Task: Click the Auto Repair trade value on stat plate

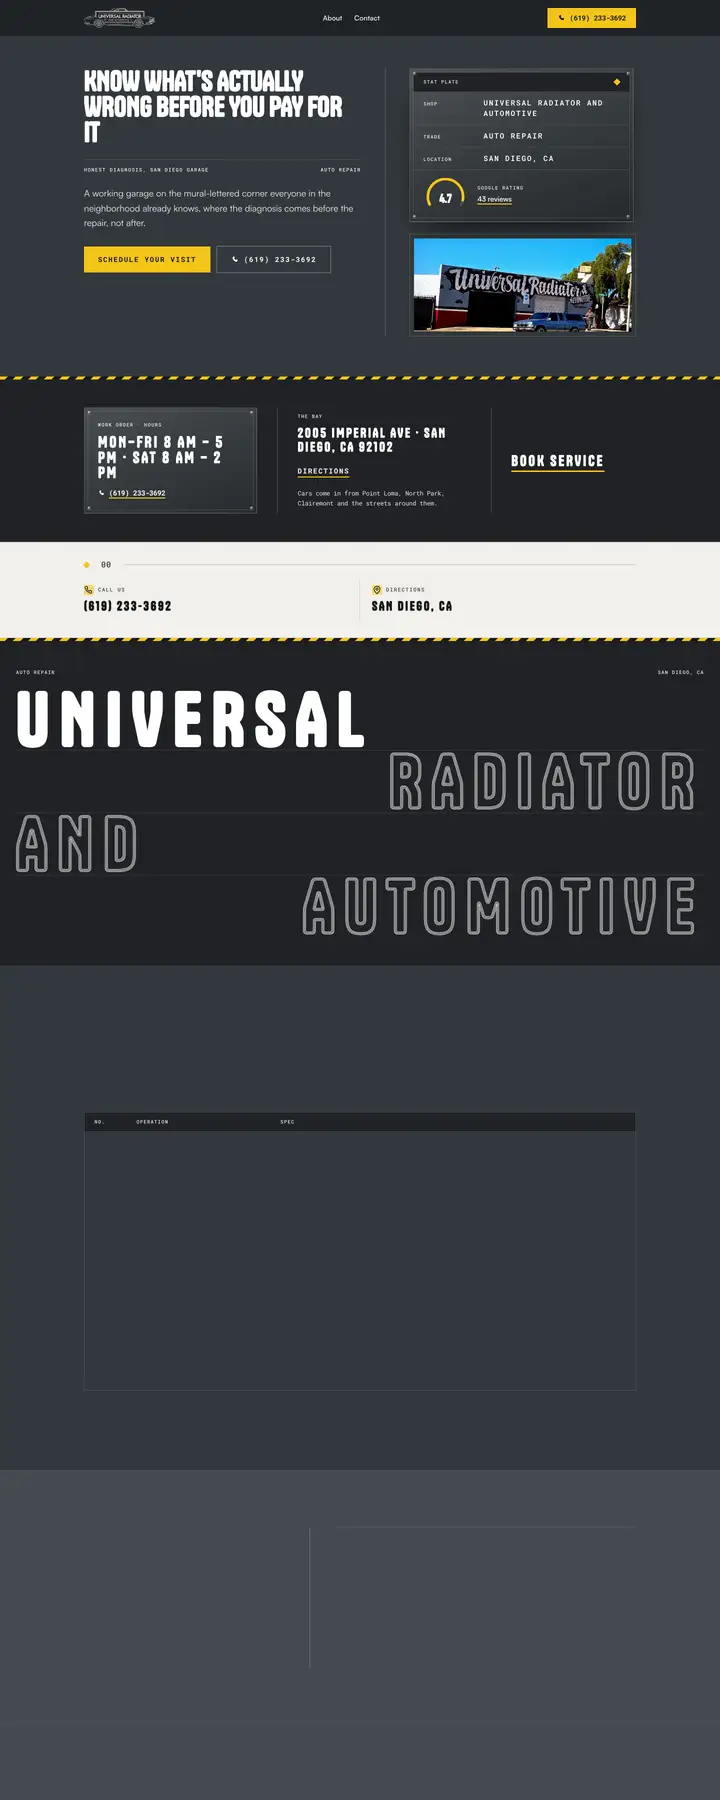Action: (x=513, y=136)
